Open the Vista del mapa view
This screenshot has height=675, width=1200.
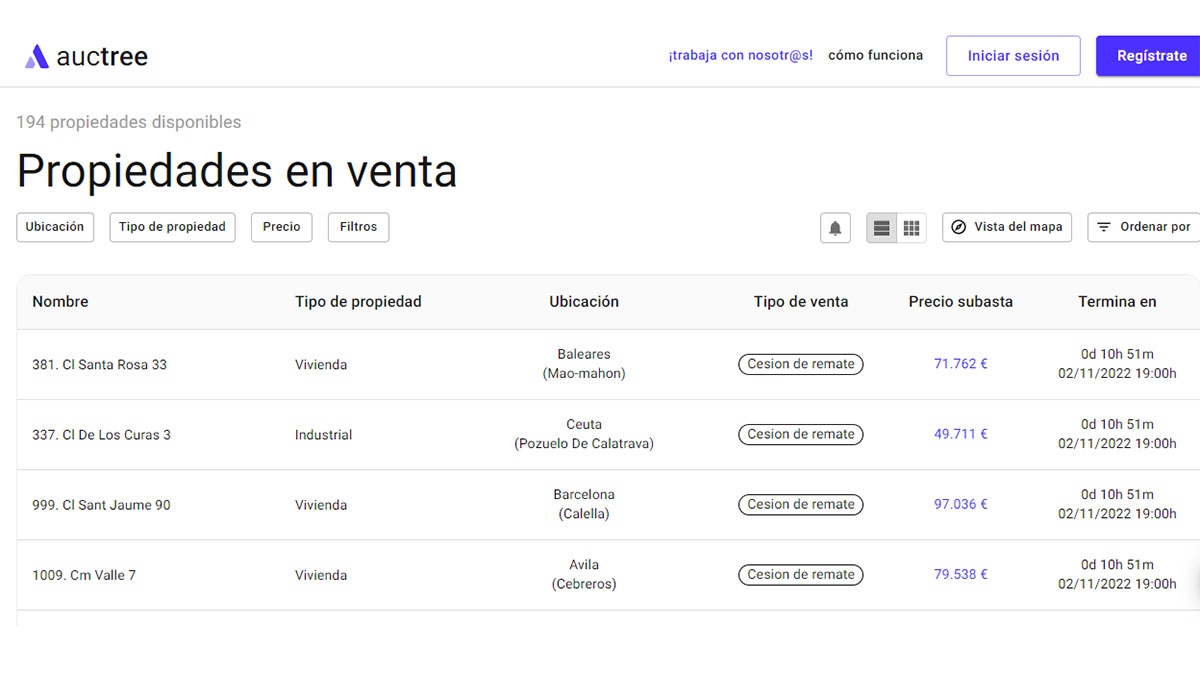point(1006,227)
